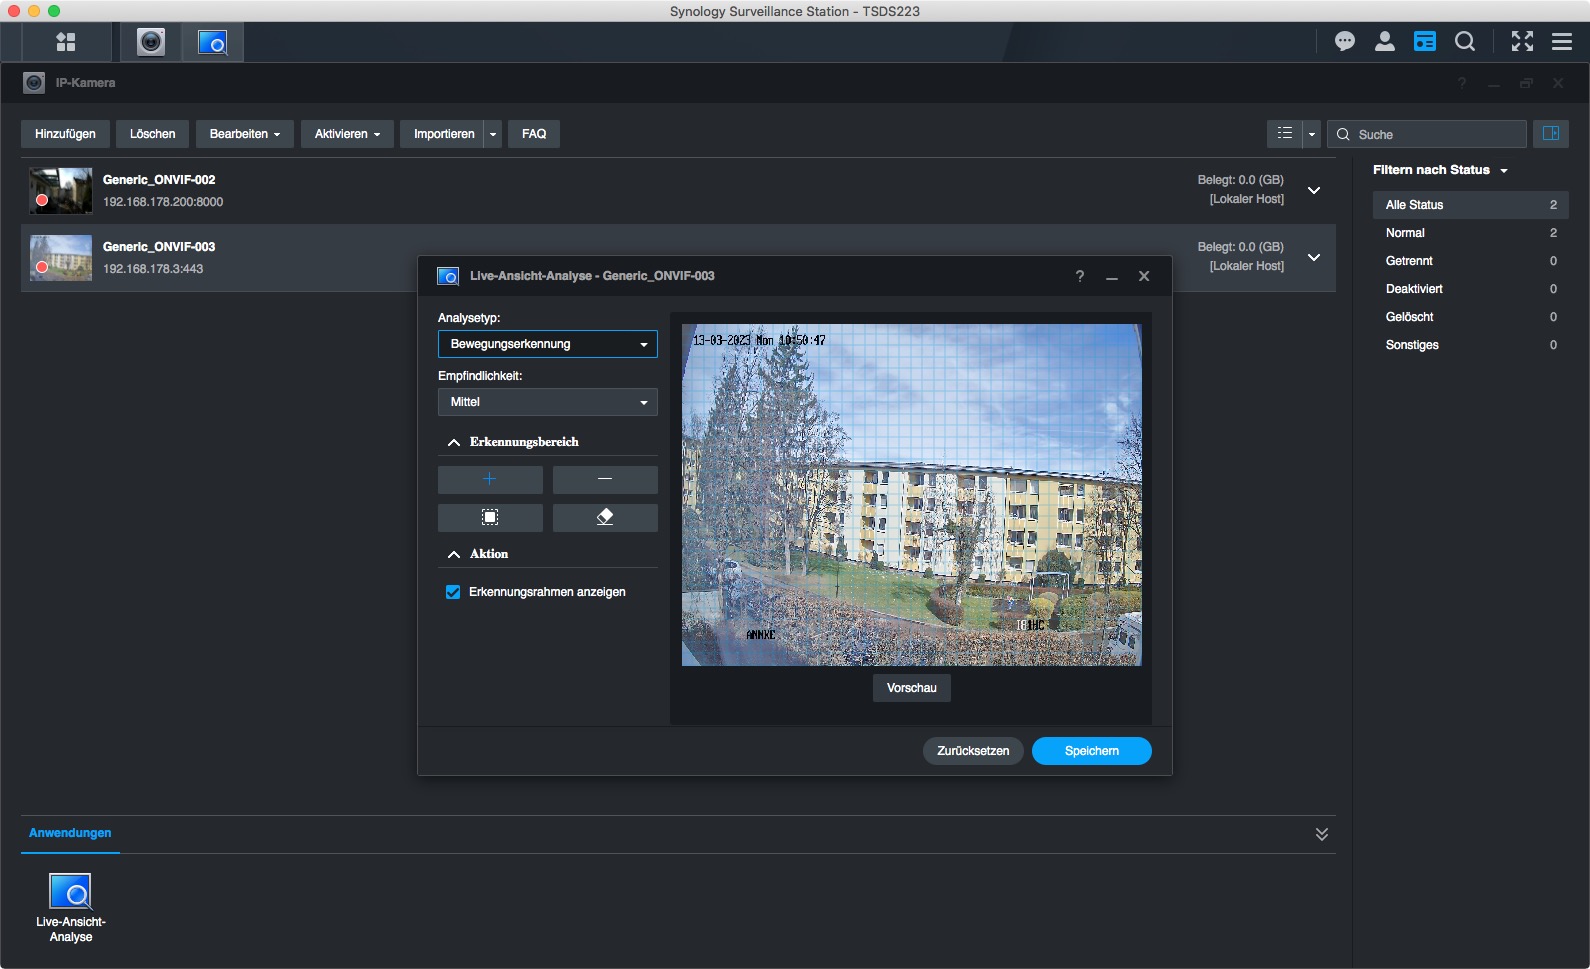The height and width of the screenshot is (969, 1590).
Task: Toggle Erkennungsrahmen anzeigen checkbox
Action: pyautogui.click(x=453, y=592)
